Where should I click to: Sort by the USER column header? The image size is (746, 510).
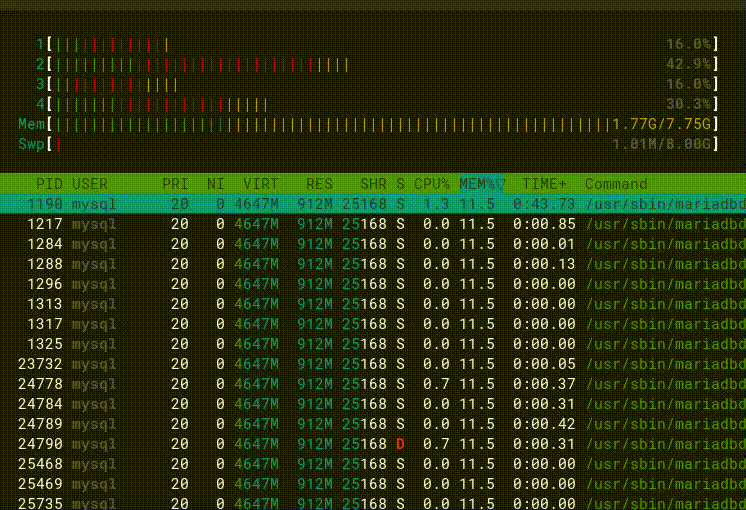[x=90, y=184]
